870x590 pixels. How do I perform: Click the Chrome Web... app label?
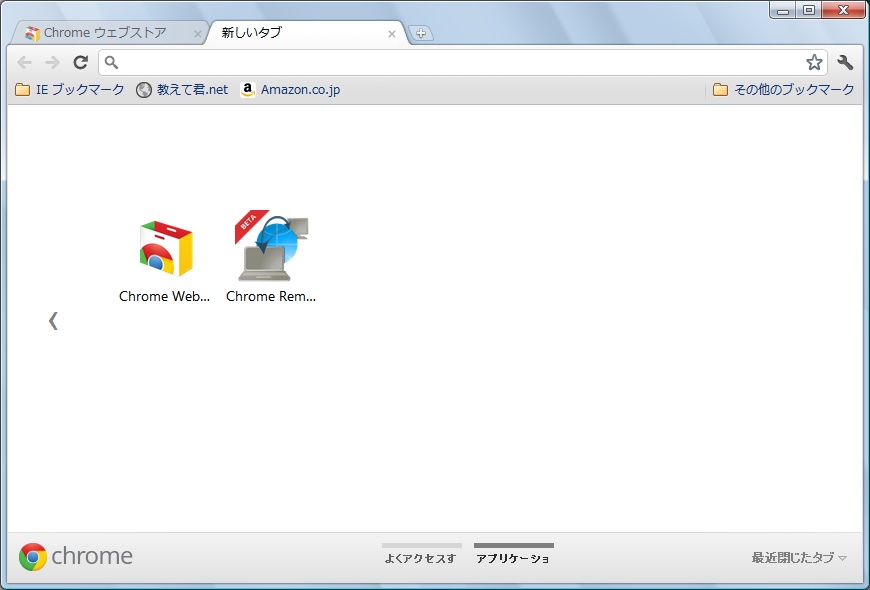(x=165, y=296)
